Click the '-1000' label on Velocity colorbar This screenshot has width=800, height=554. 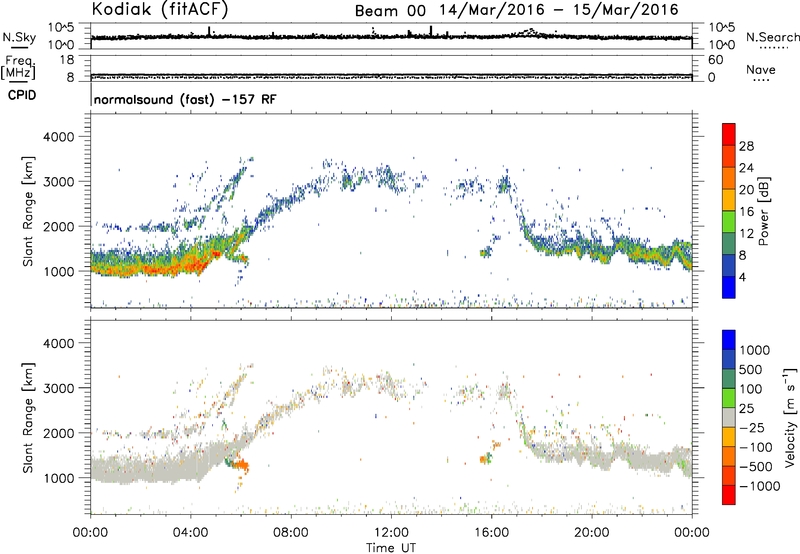760,486
